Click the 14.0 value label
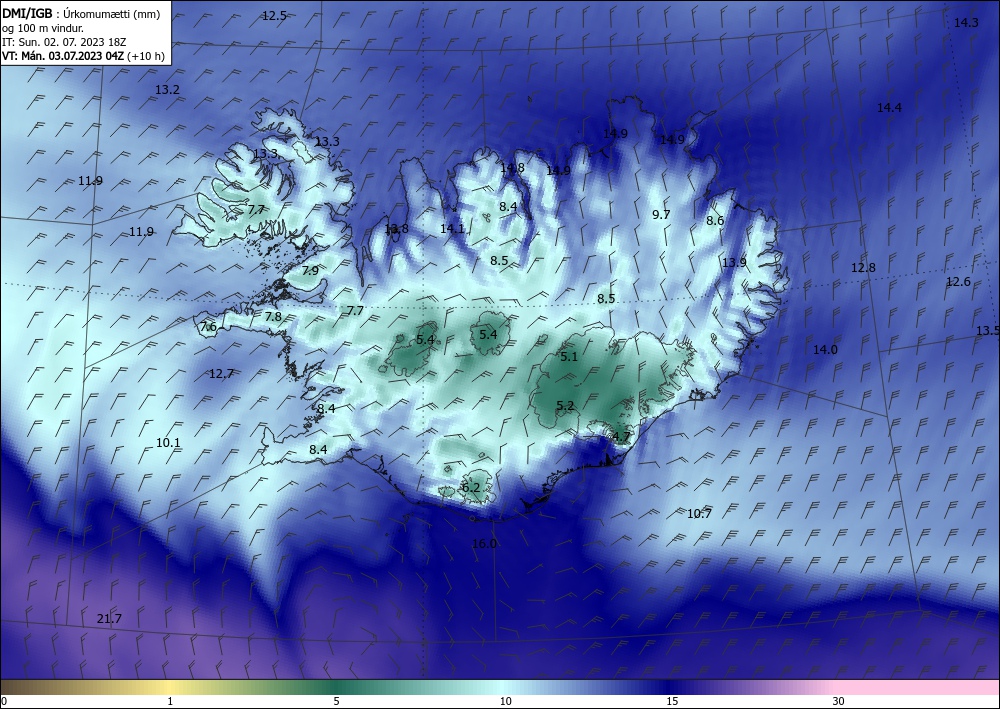This screenshot has width=1000, height=709. pyautogui.click(x=825, y=349)
